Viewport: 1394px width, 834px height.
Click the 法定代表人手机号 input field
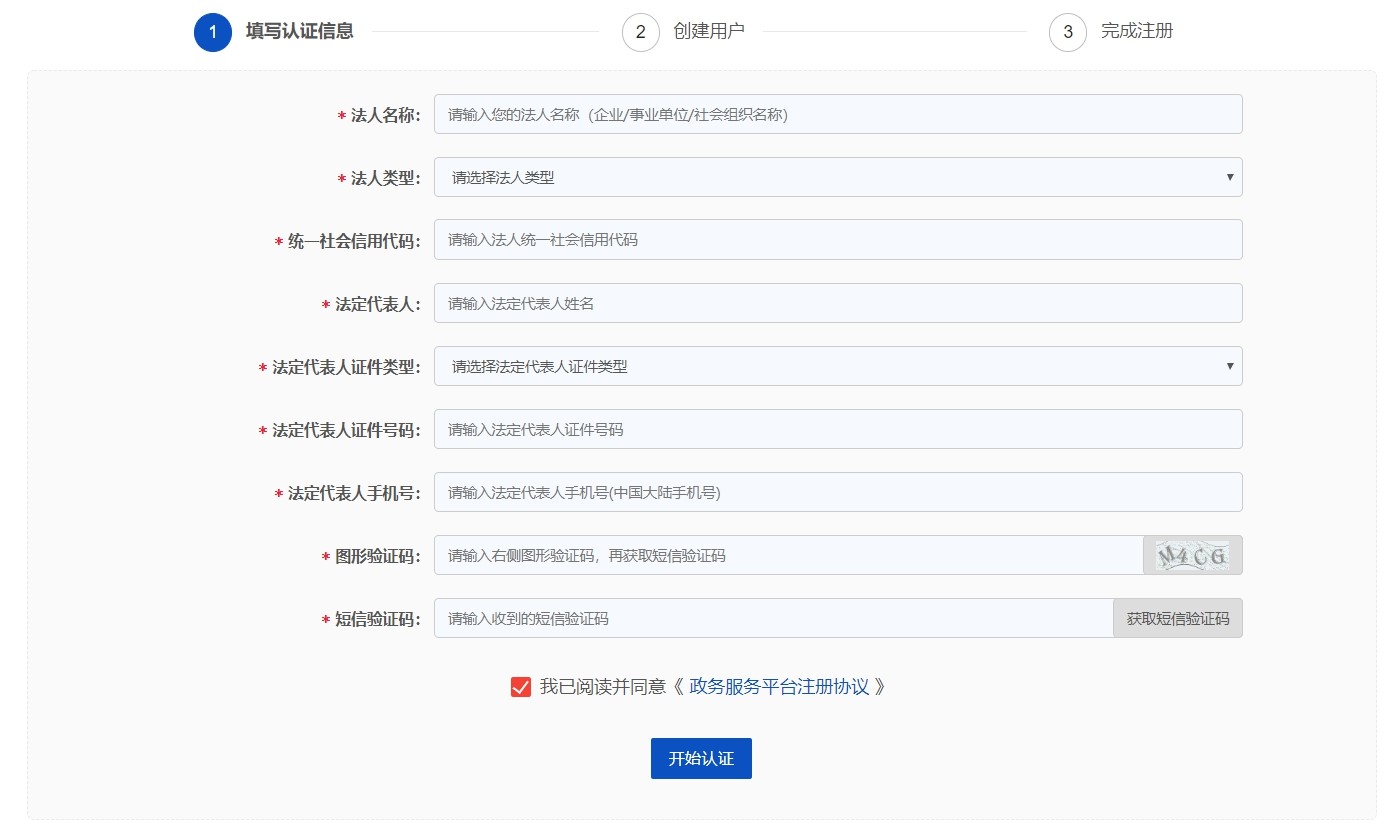point(838,492)
